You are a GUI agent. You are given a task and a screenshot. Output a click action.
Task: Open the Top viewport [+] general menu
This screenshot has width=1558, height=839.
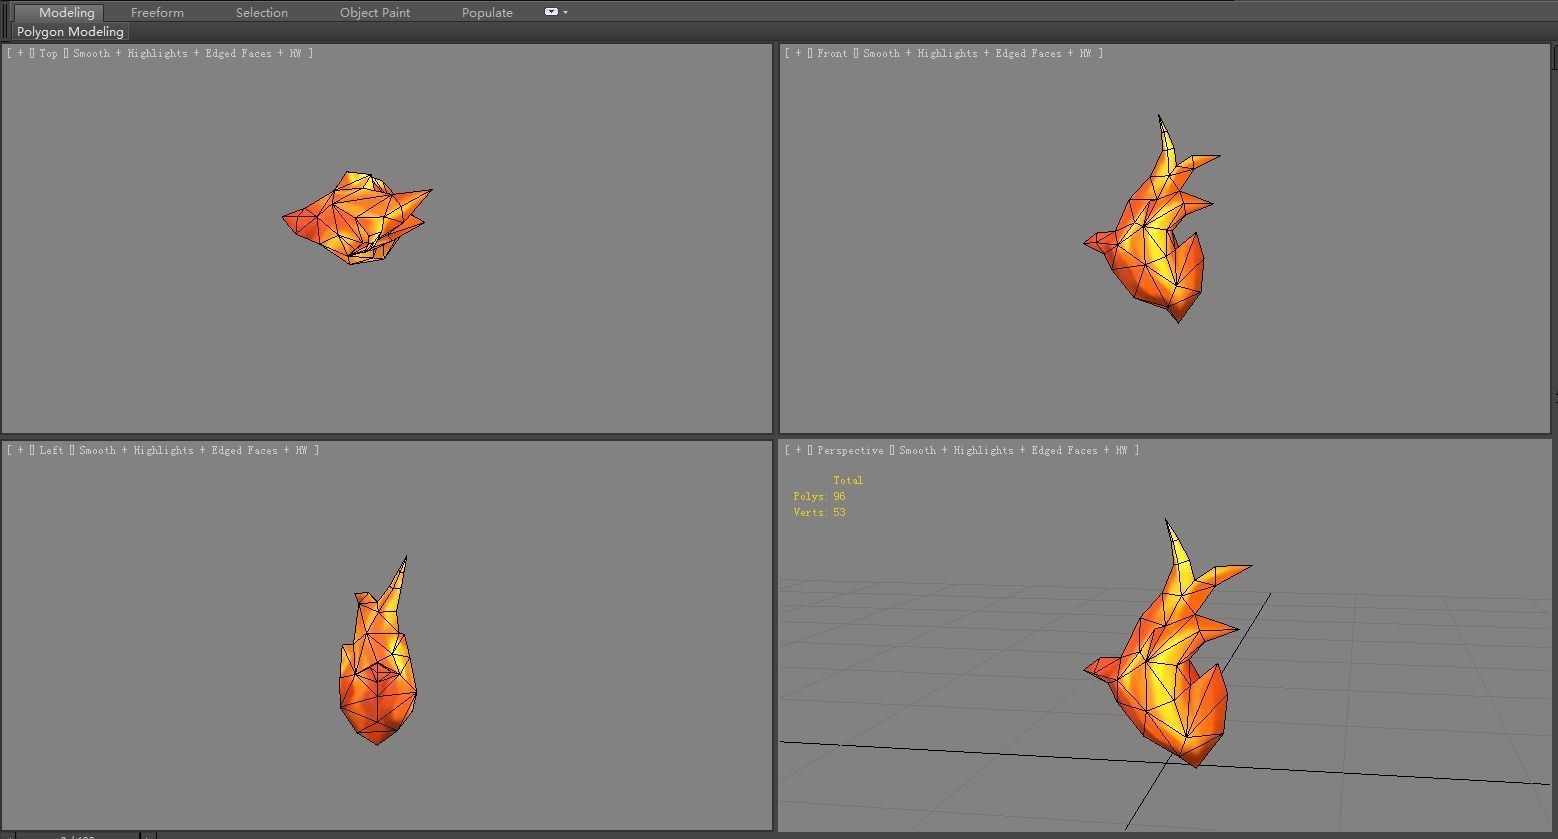tap(20, 53)
